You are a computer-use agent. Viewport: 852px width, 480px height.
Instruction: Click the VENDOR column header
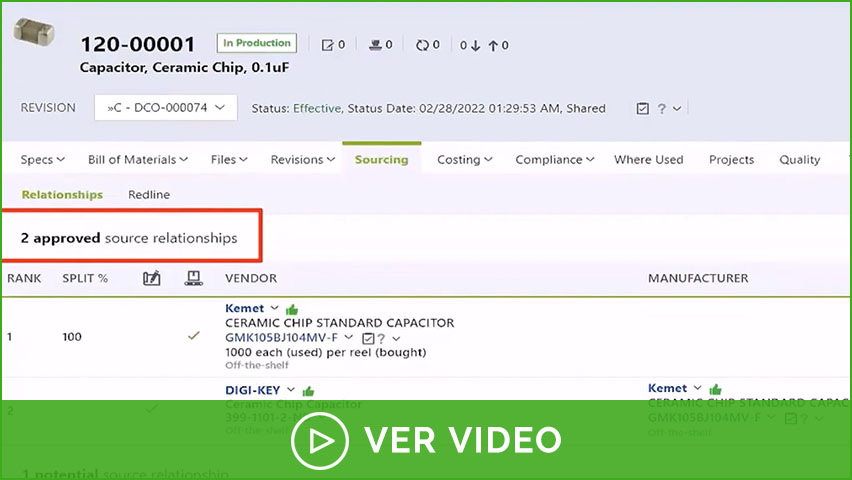pos(251,278)
